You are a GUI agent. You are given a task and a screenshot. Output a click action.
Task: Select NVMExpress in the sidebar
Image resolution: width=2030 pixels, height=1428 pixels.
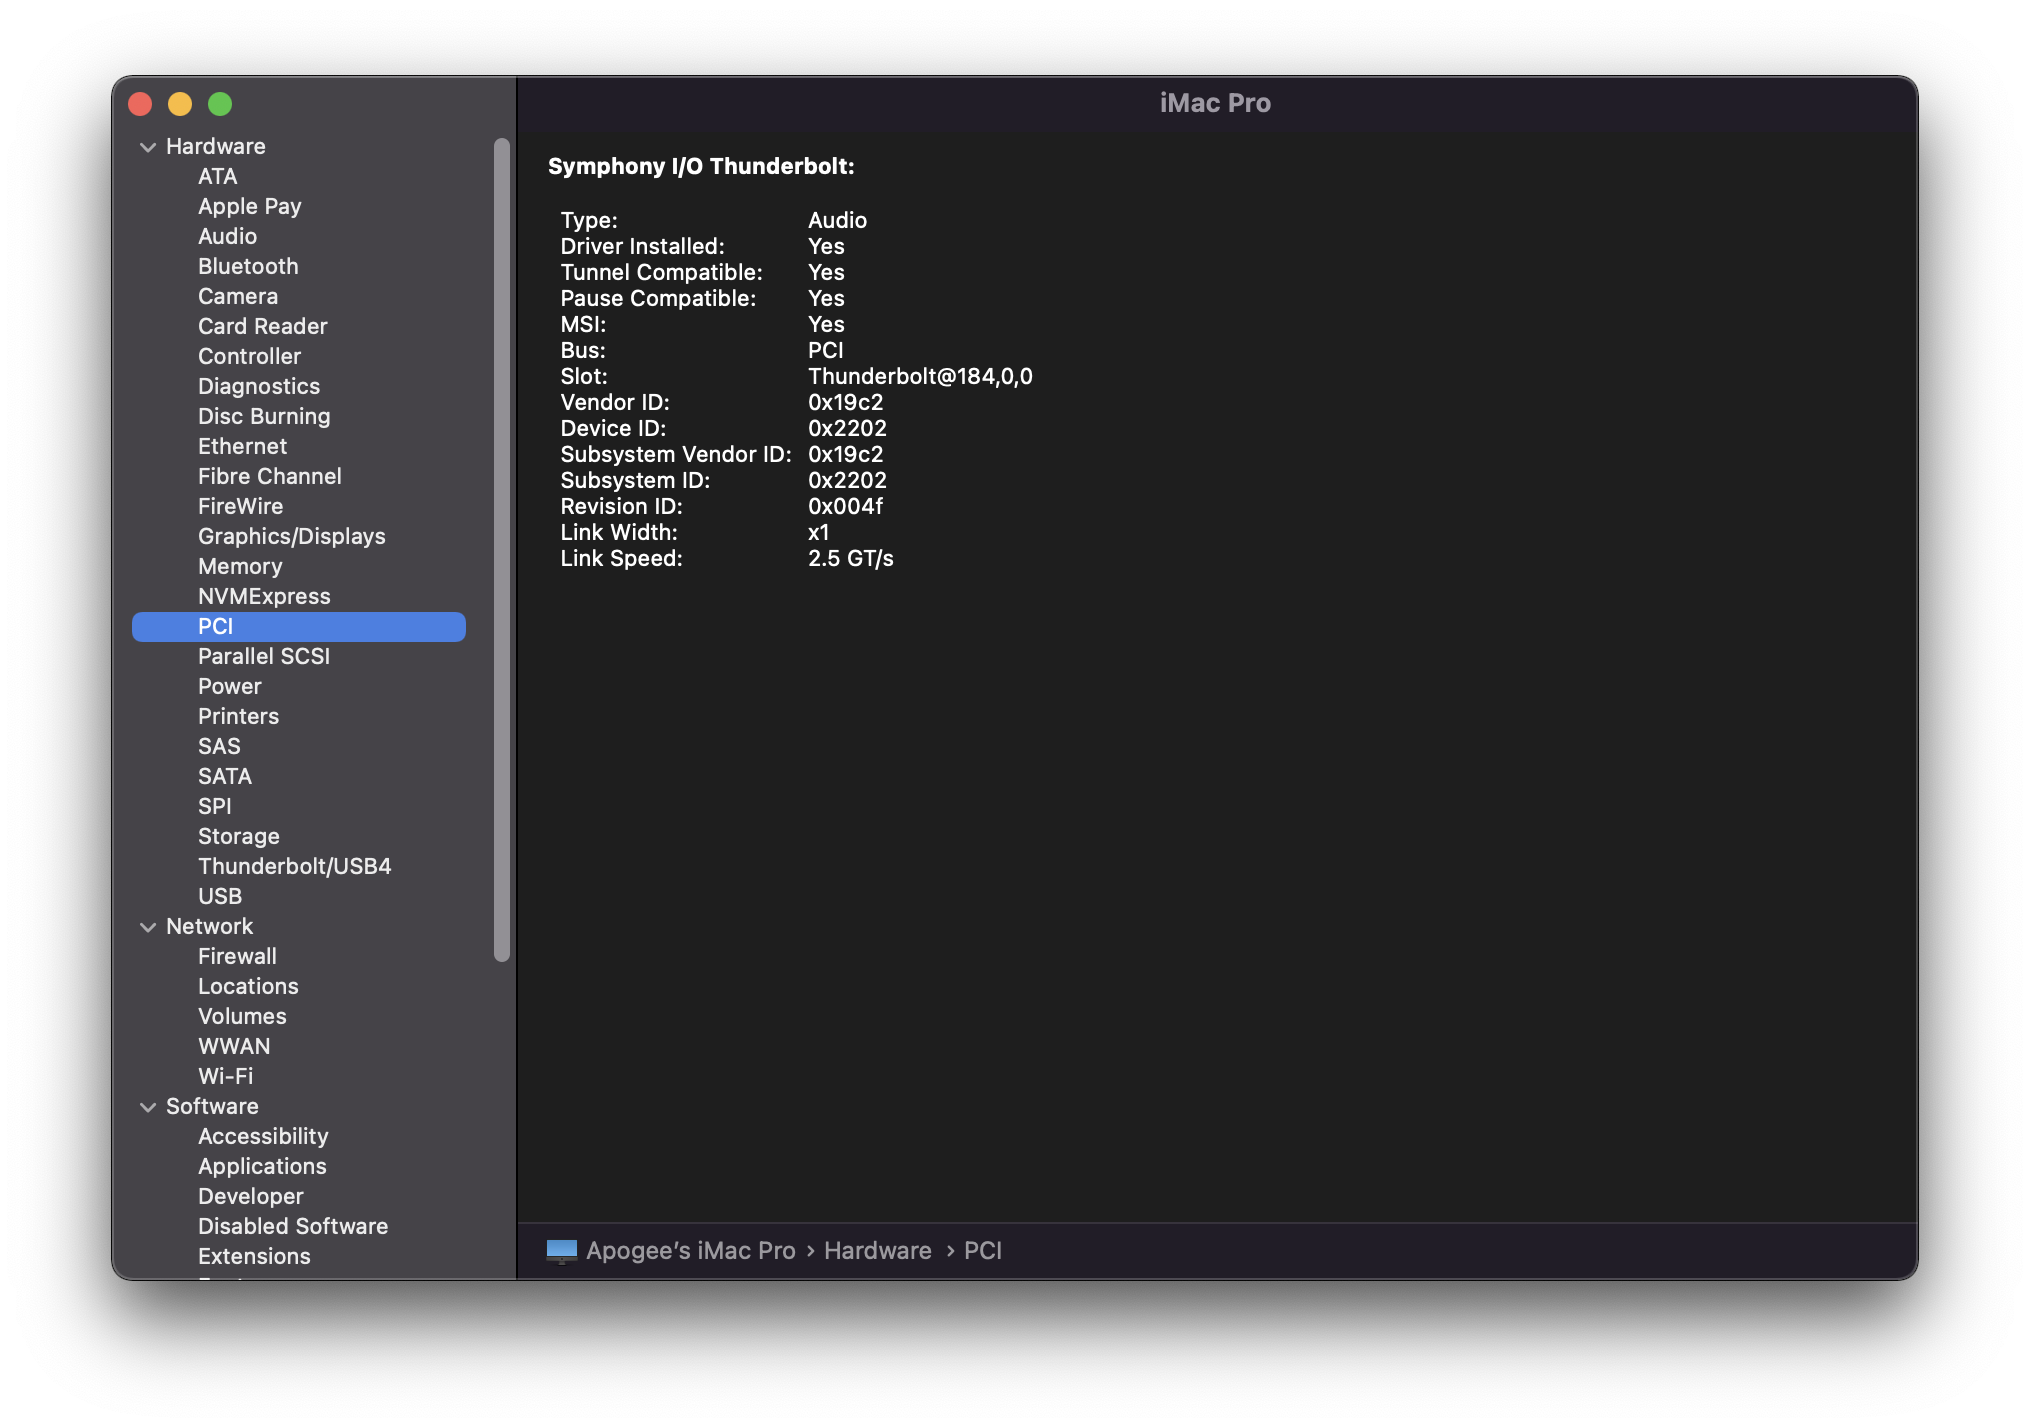[x=264, y=597]
